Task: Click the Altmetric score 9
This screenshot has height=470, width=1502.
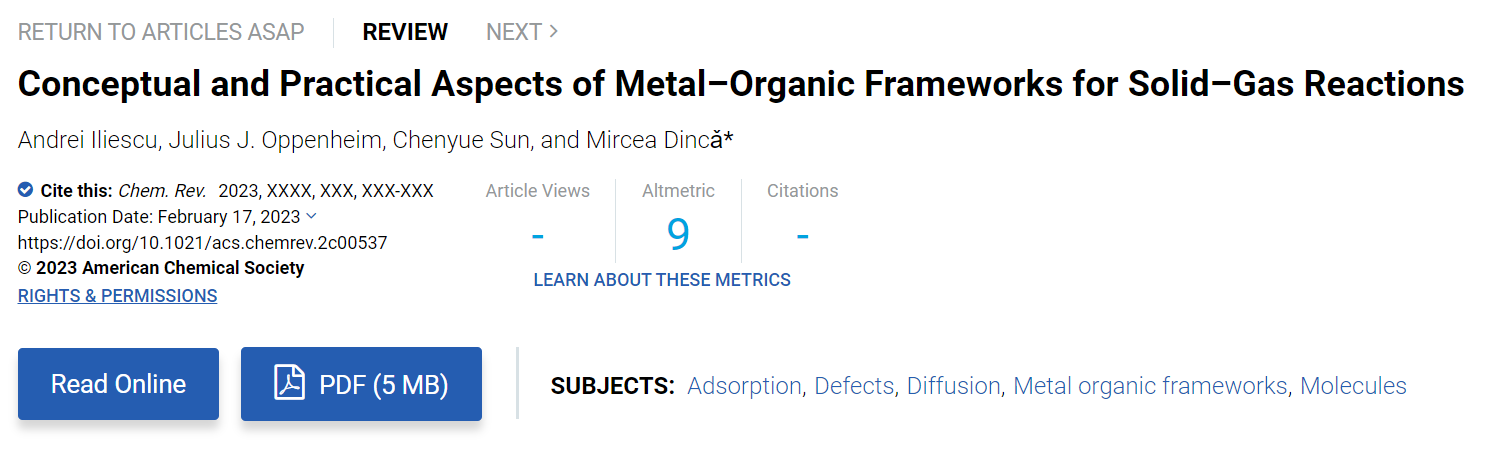Action: coord(678,234)
